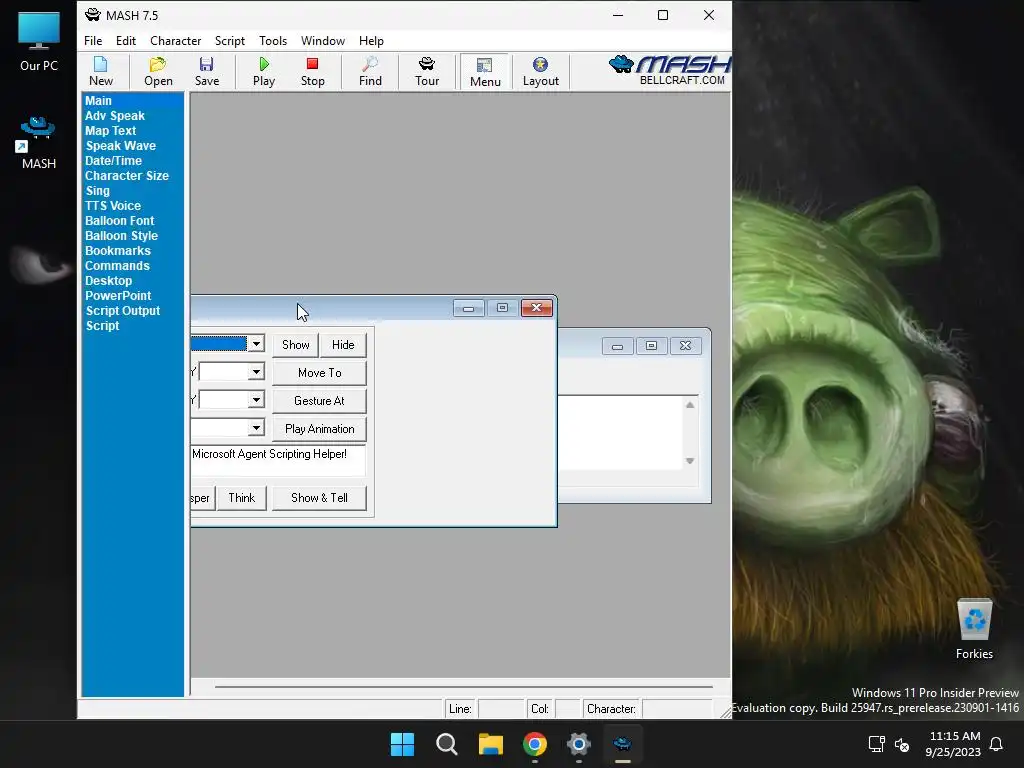Launch Chrome from the taskbar
1024x768 pixels.
535,744
